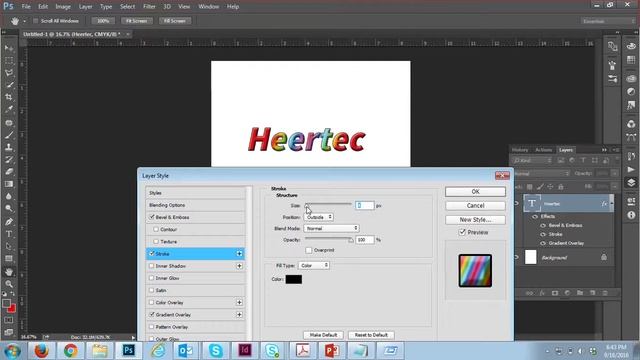This screenshot has height=360, width=640.
Task: Toggle the Bevel & Emboss checkbox
Action: pyautogui.click(x=152, y=217)
